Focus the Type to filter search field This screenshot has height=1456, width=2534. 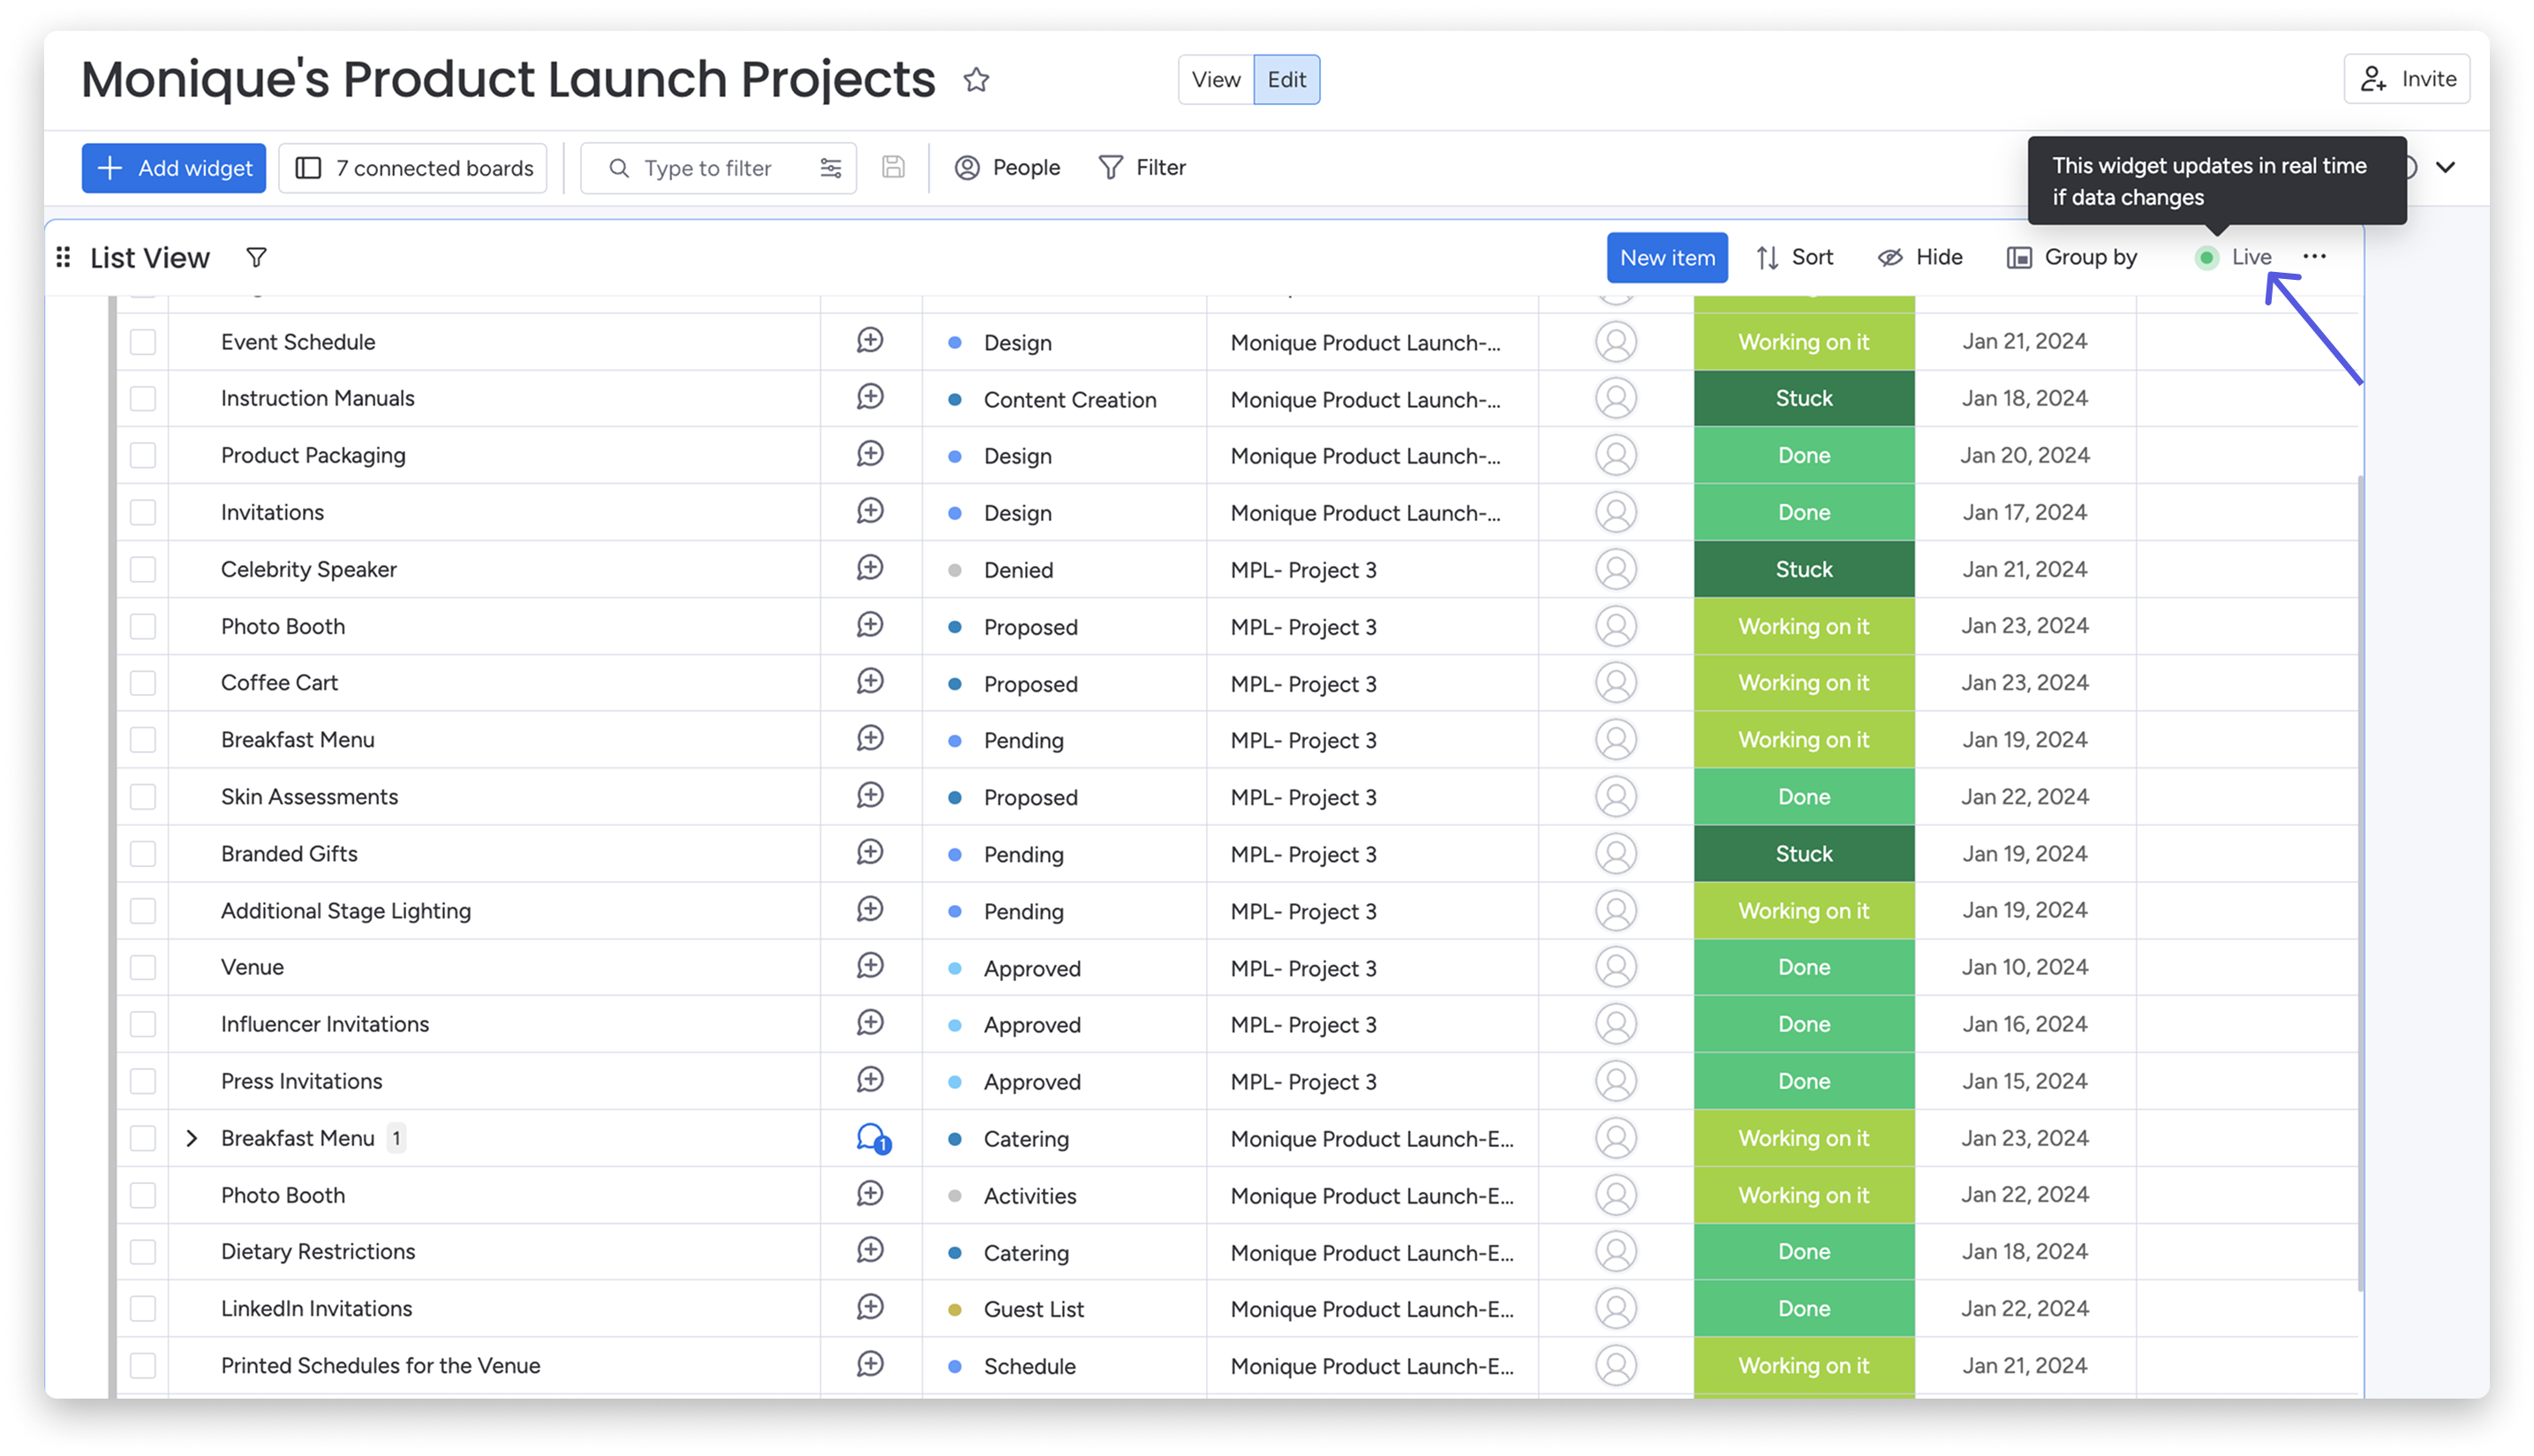point(718,168)
